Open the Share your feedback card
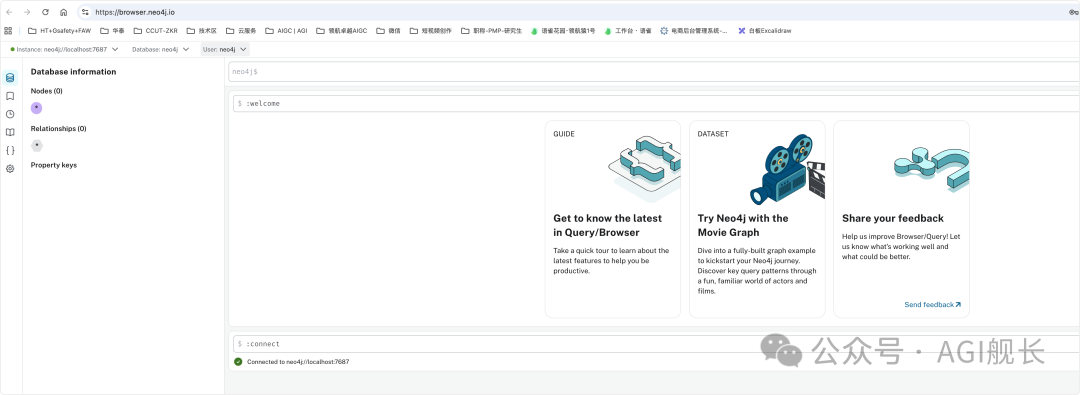This screenshot has width=1080, height=395. pos(902,219)
